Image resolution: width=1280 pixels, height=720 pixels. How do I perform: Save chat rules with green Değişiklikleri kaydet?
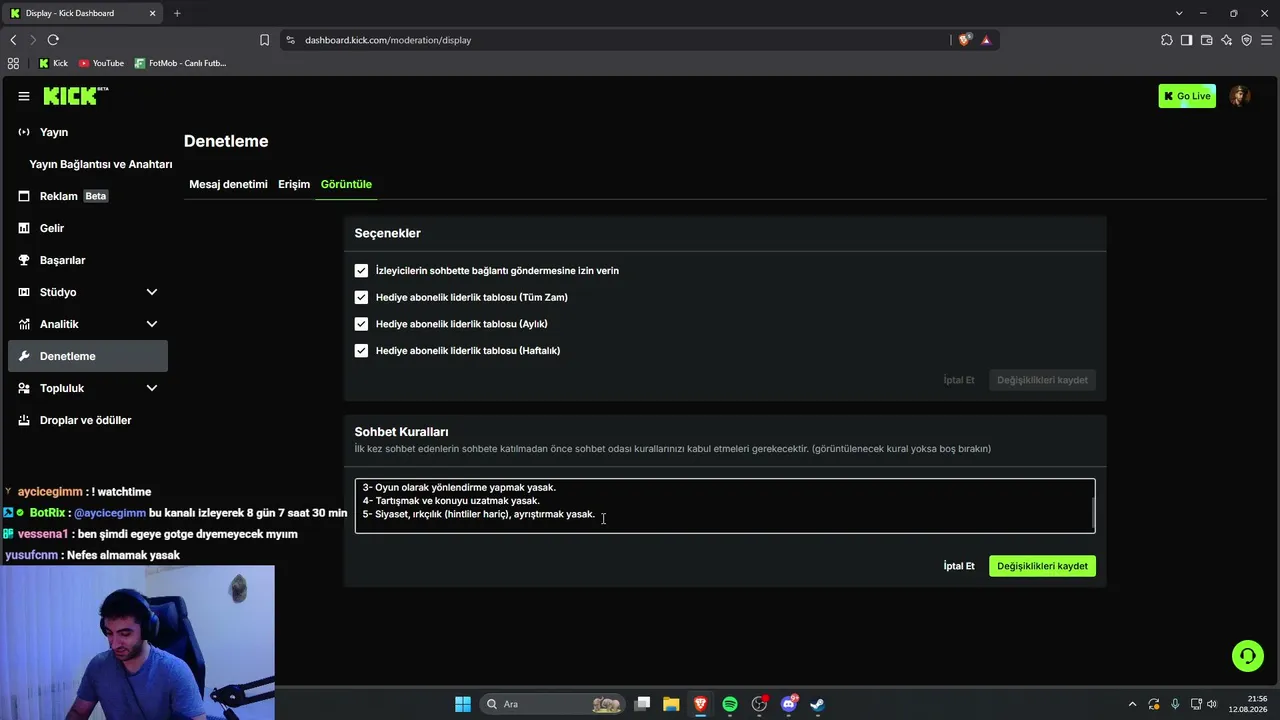coord(1042,566)
